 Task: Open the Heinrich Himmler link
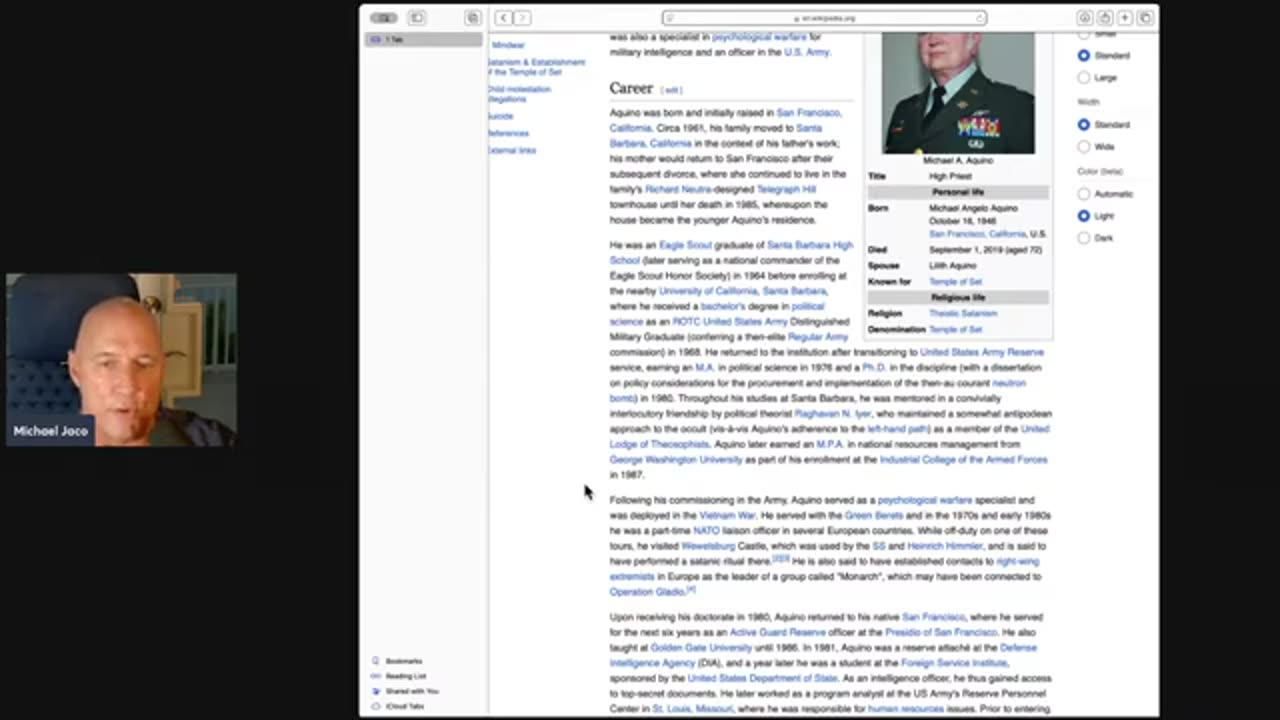point(945,546)
